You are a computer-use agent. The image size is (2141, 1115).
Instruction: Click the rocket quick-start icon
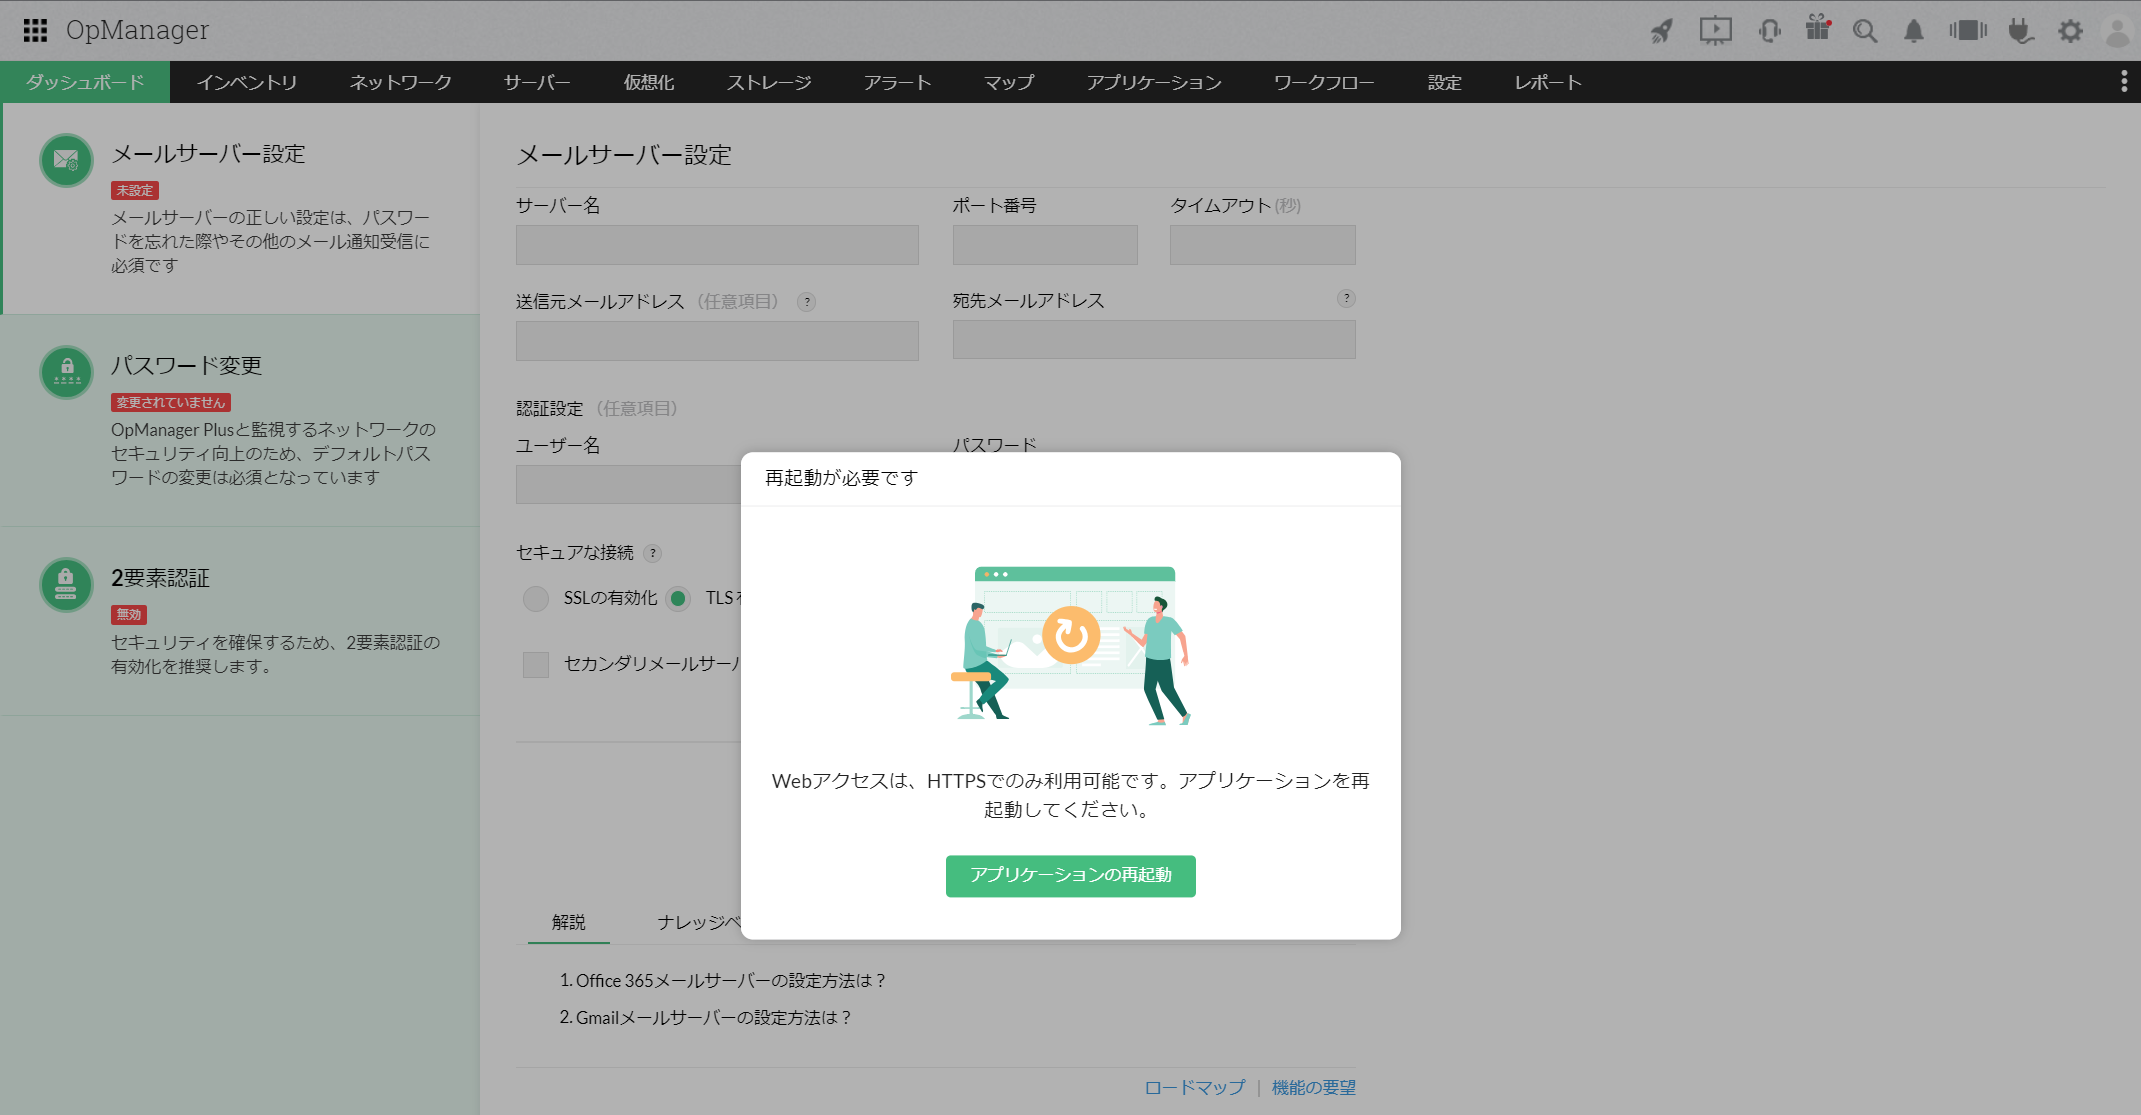(1661, 31)
